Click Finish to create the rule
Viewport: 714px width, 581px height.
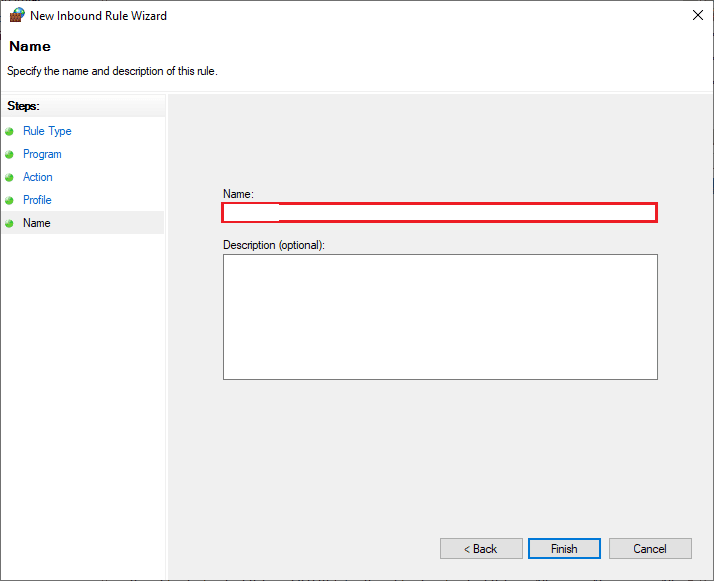[564, 549]
